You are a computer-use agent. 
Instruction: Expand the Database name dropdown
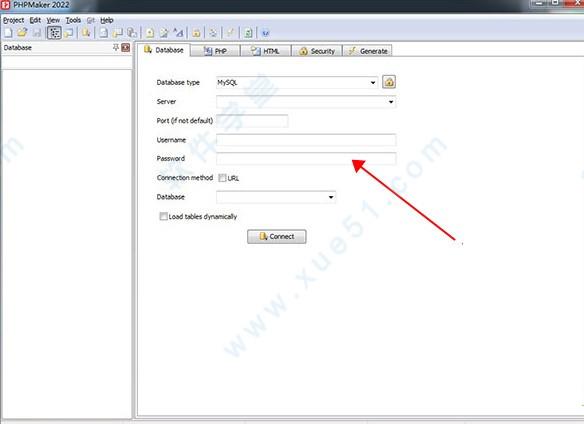point(331,197)
